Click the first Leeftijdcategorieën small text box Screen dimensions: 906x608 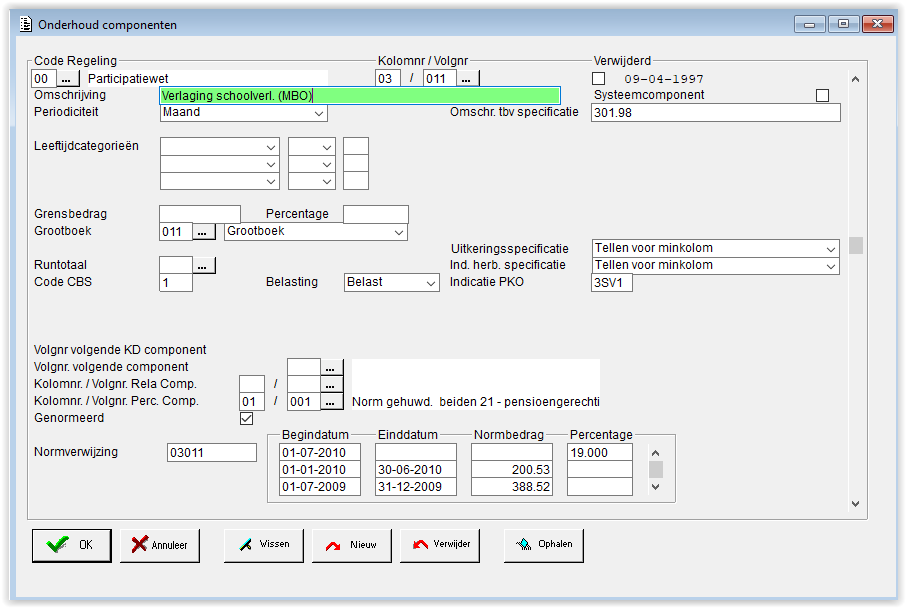tap(356, 147)
